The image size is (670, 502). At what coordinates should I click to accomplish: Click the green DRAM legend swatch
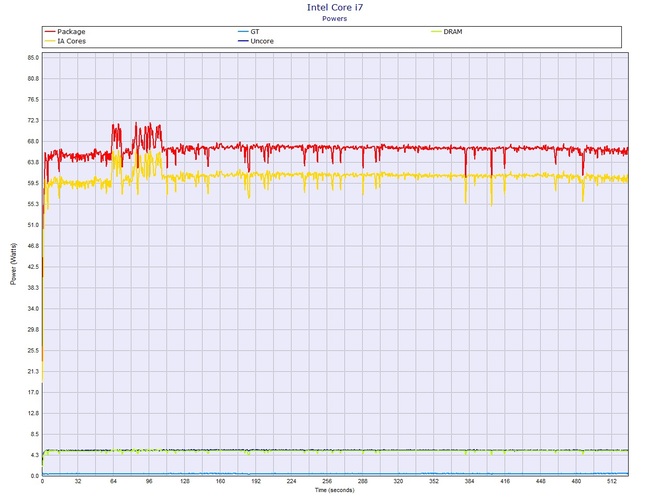click(436, 32)
